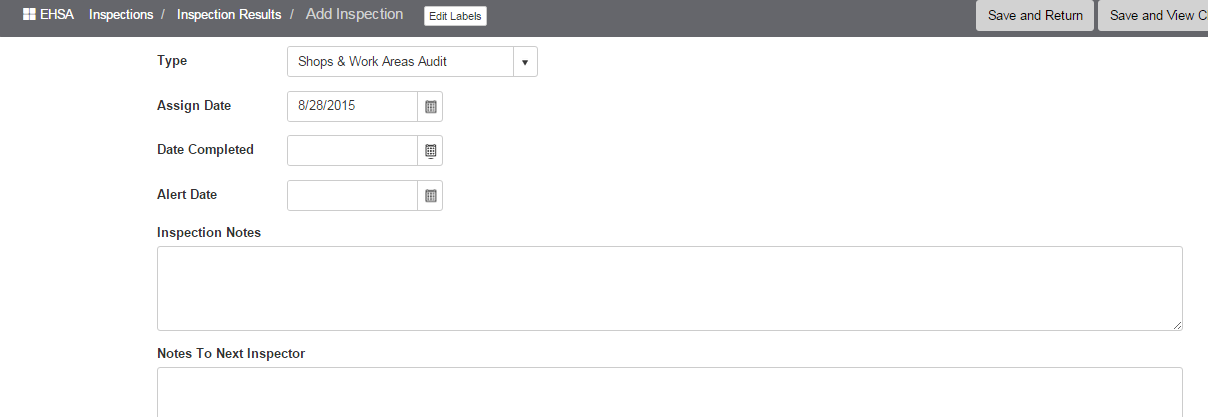Click the Edit Labels button
1208x417 pixels.
pyautogui.click(x=455, y=16)
